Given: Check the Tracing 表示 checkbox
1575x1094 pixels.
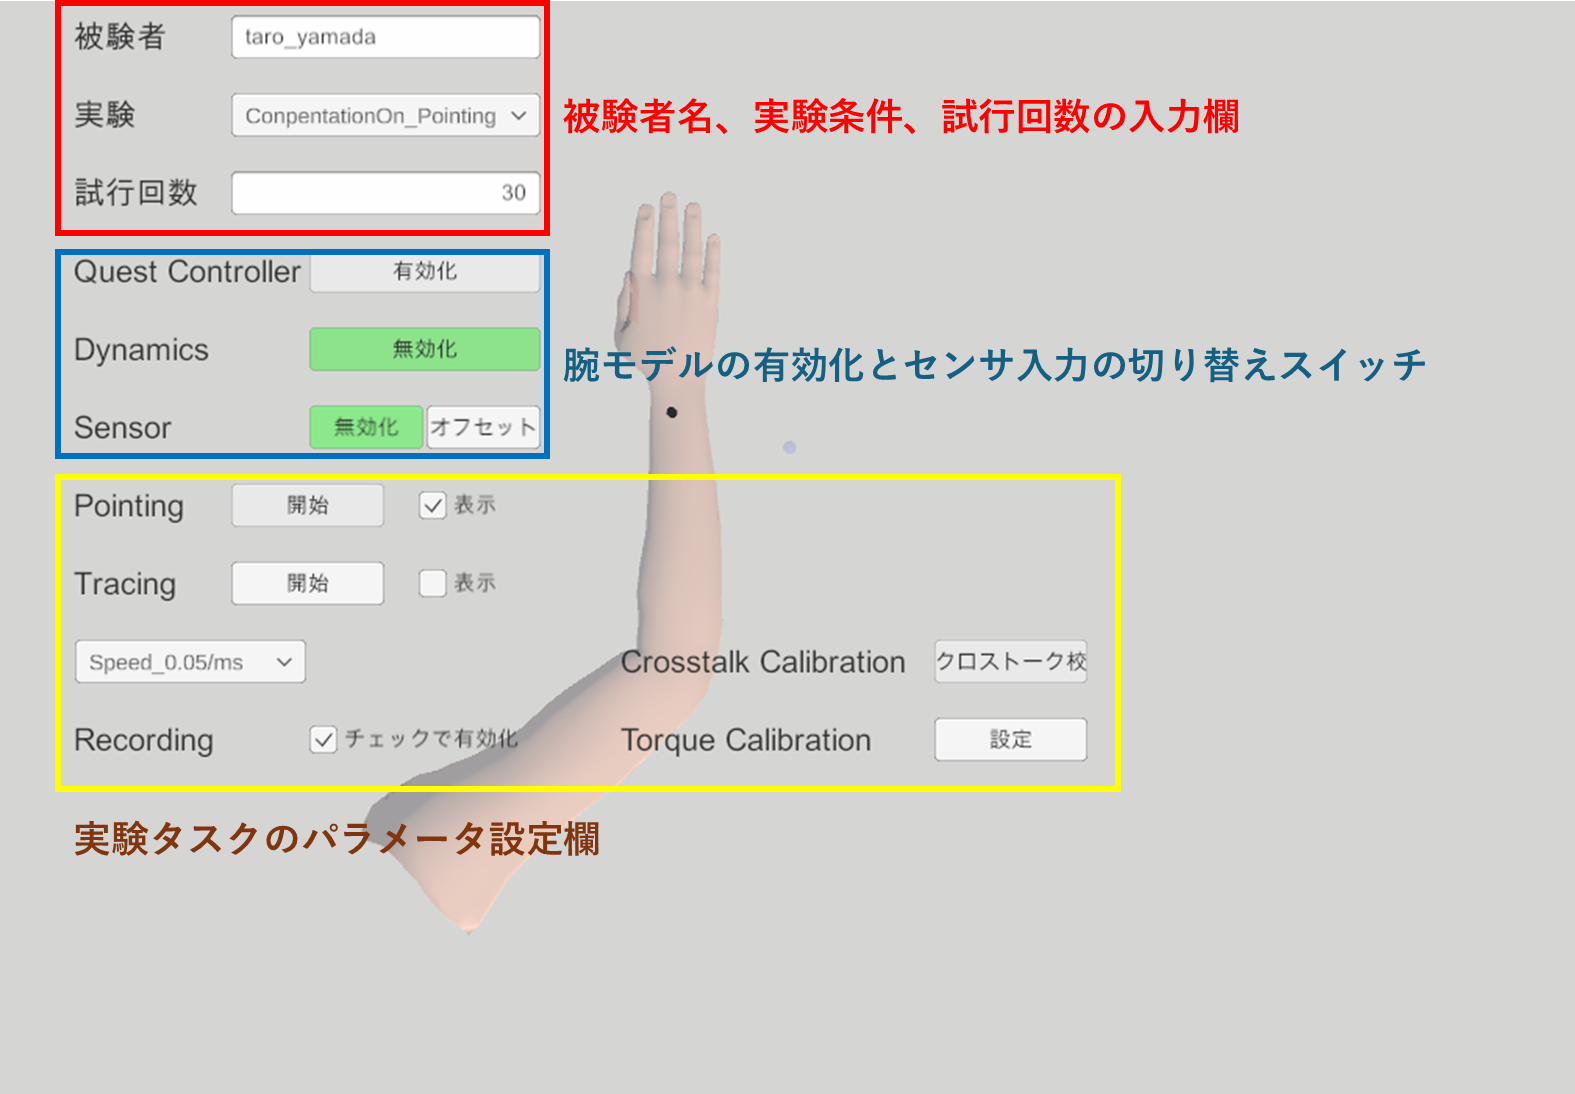Looking at the screenshot, I should click(x=432, y=583).
